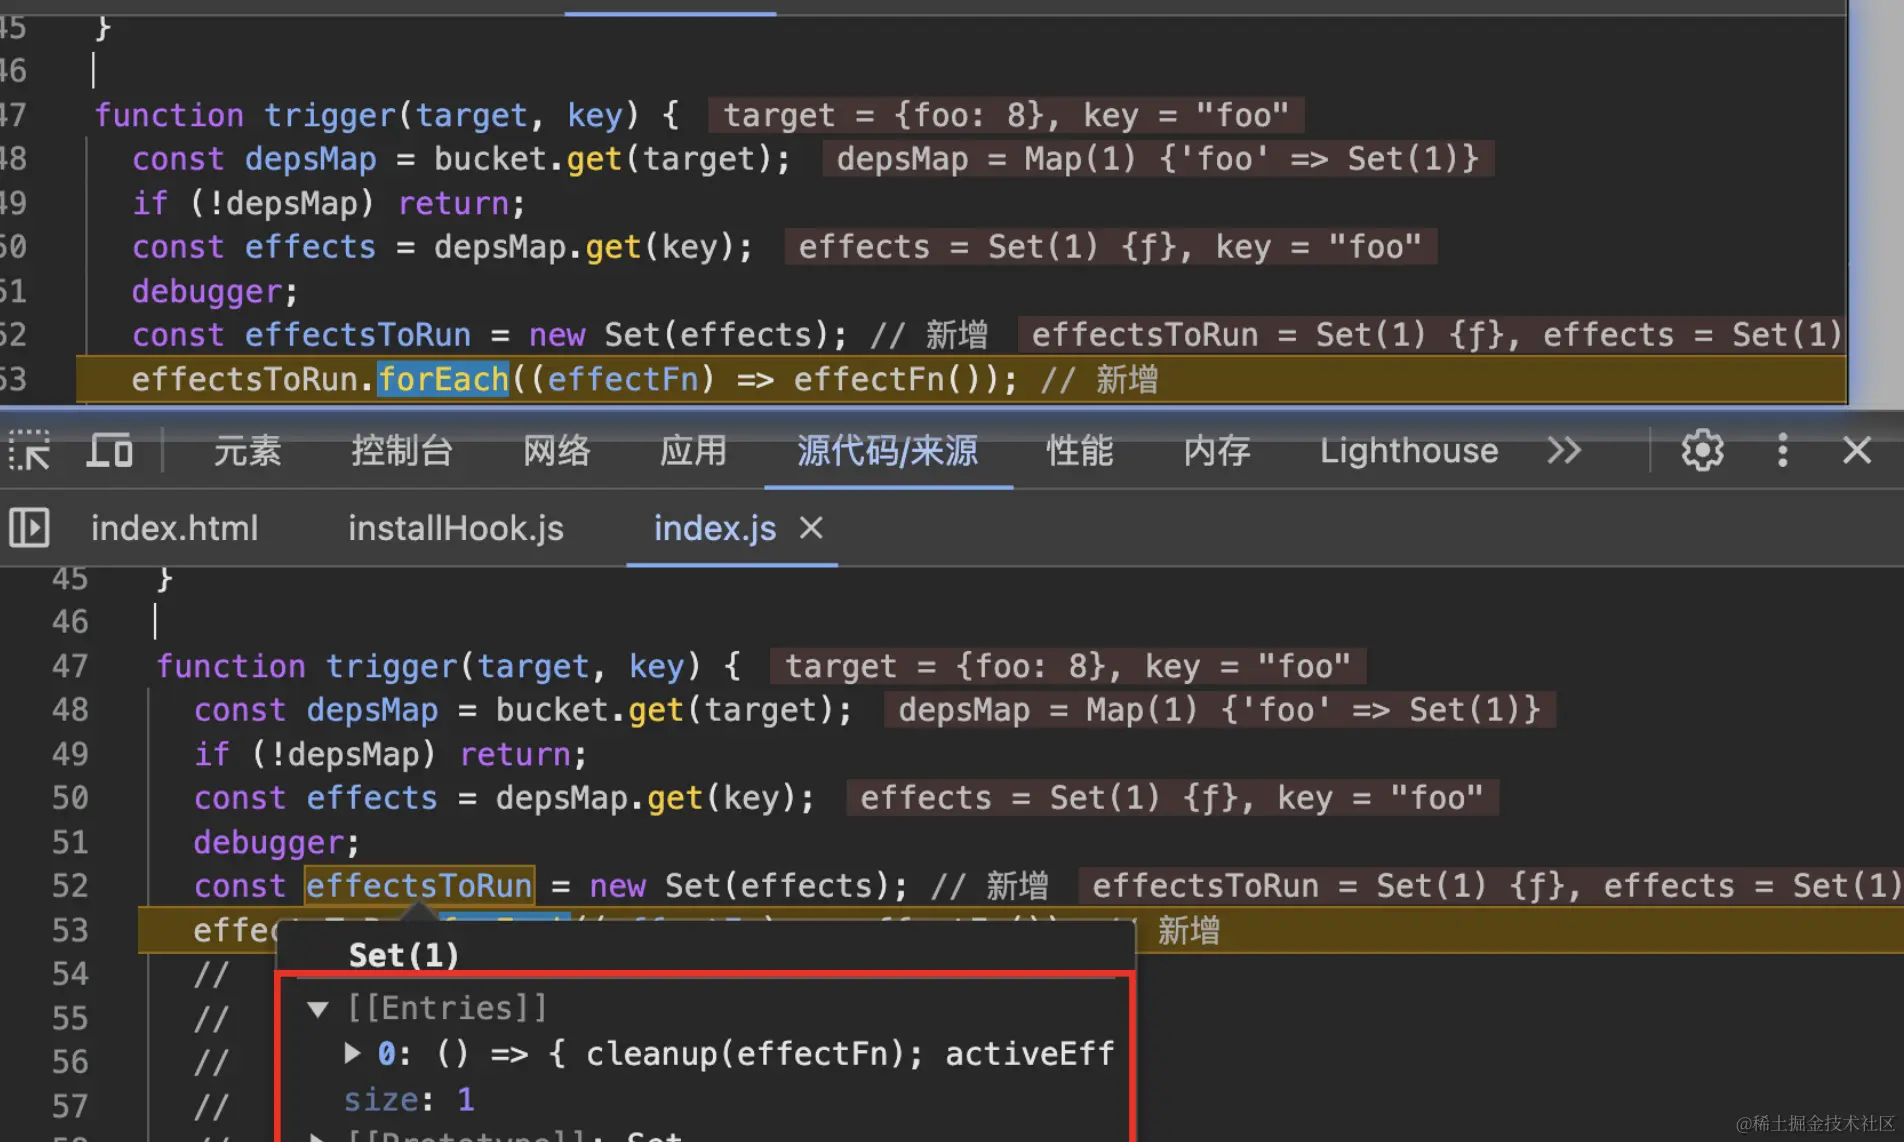Click line number 49 in lower editor
The image size is (1904, 1142).
click(70, 754)
